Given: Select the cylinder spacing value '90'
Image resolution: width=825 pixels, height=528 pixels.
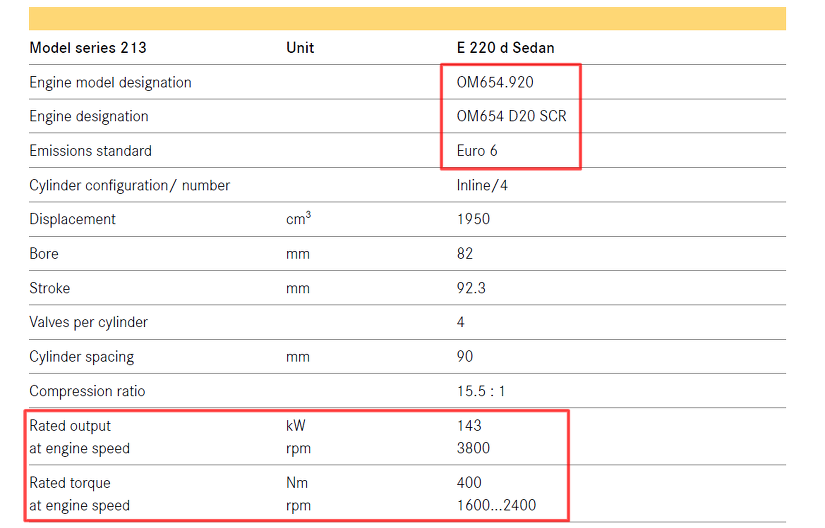Looking at the screenshot, I should click(x=465, y=357).
